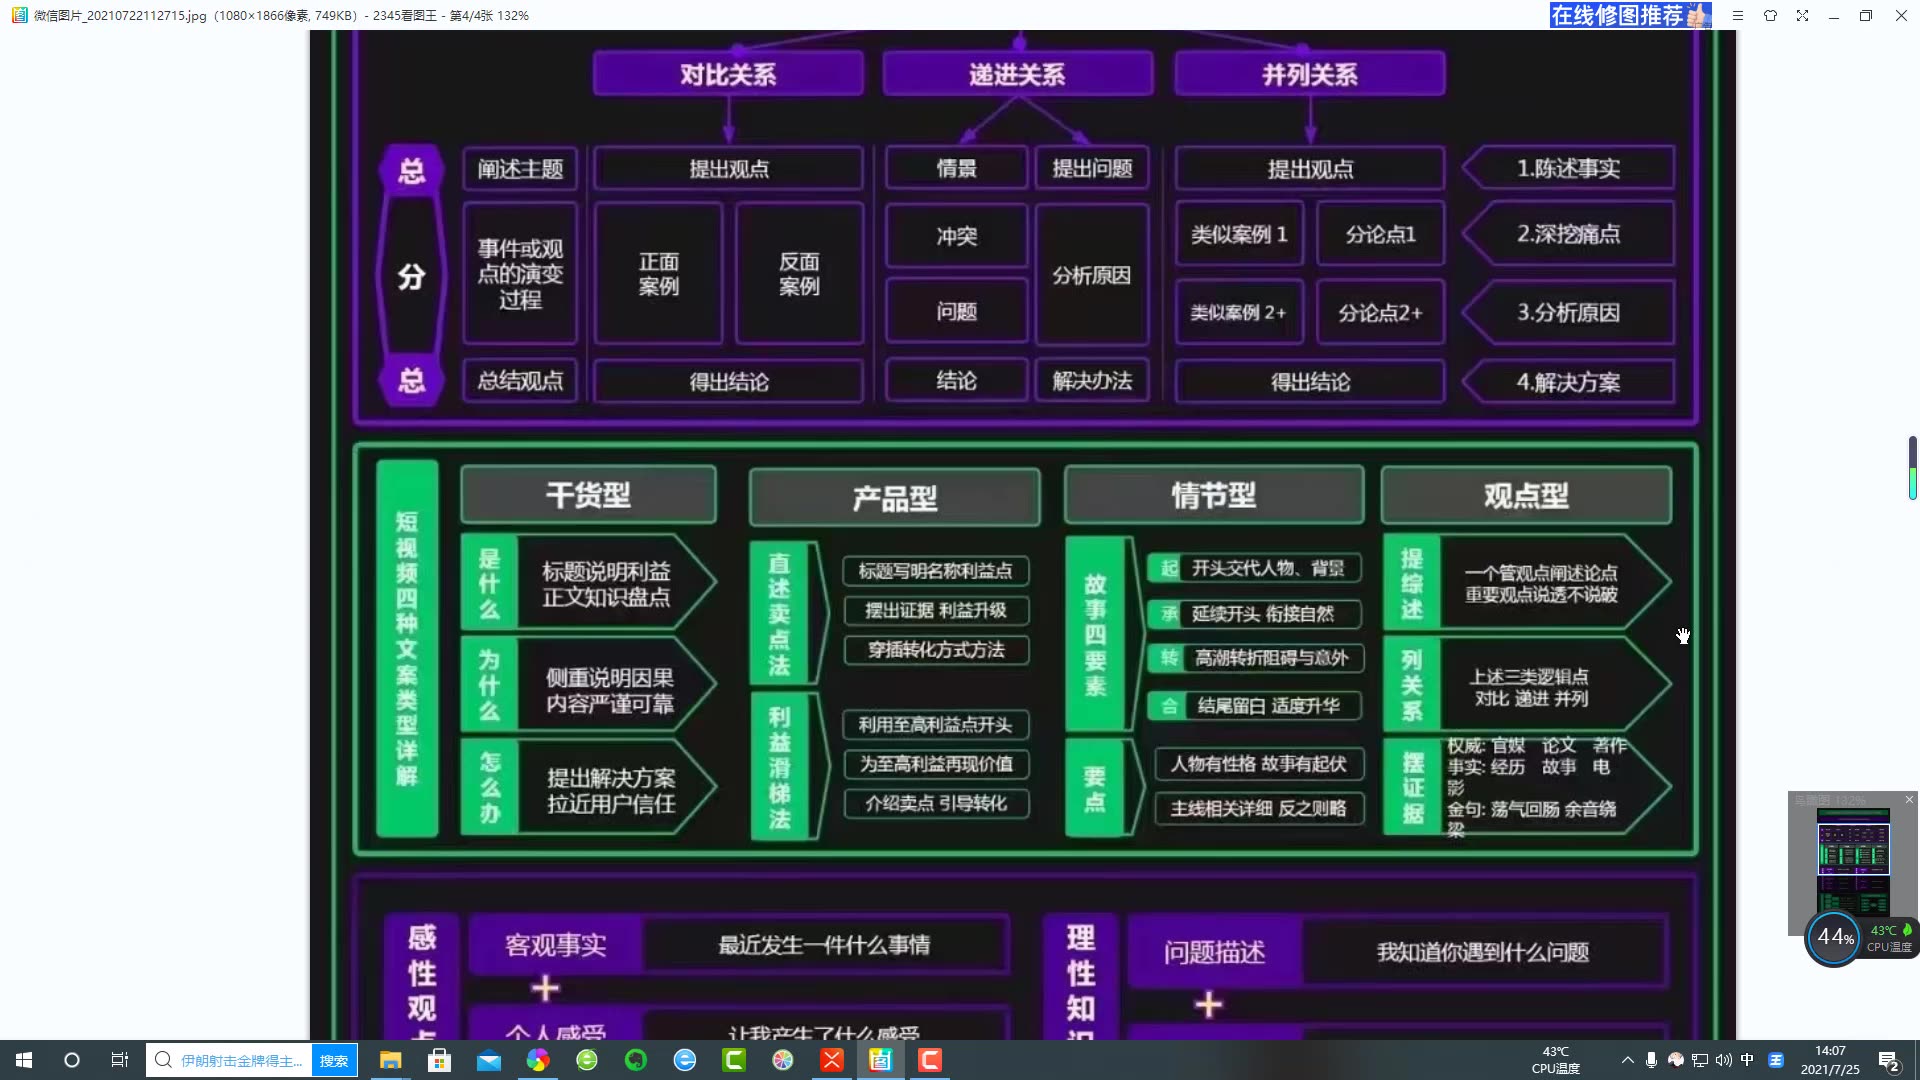This screenshot has height=1080, width=1920.
Task: Toggle microphone from system tray
Action: (1651, 1060)
